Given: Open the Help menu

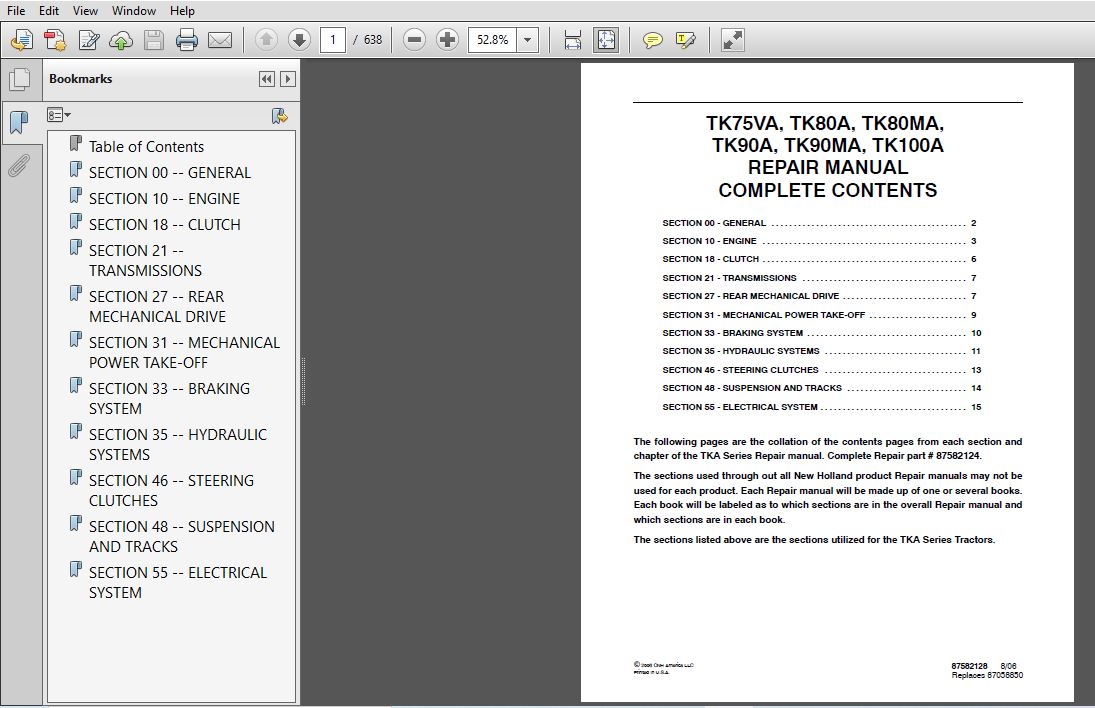Looking at the screenshot, I should point(182,10).
